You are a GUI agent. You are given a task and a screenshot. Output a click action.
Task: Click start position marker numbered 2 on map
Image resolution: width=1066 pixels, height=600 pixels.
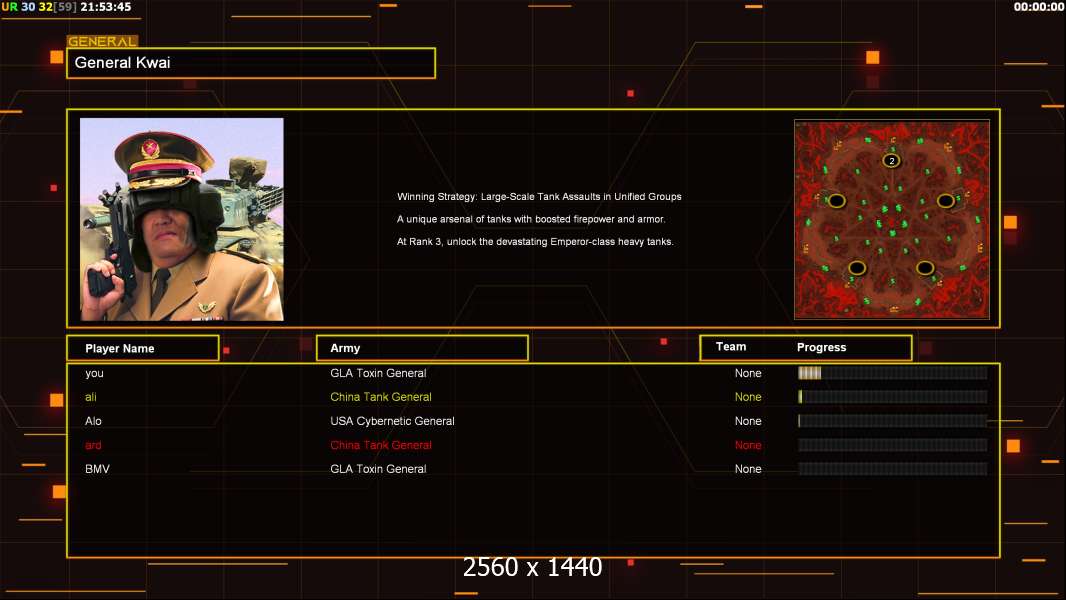coord(891,161)
